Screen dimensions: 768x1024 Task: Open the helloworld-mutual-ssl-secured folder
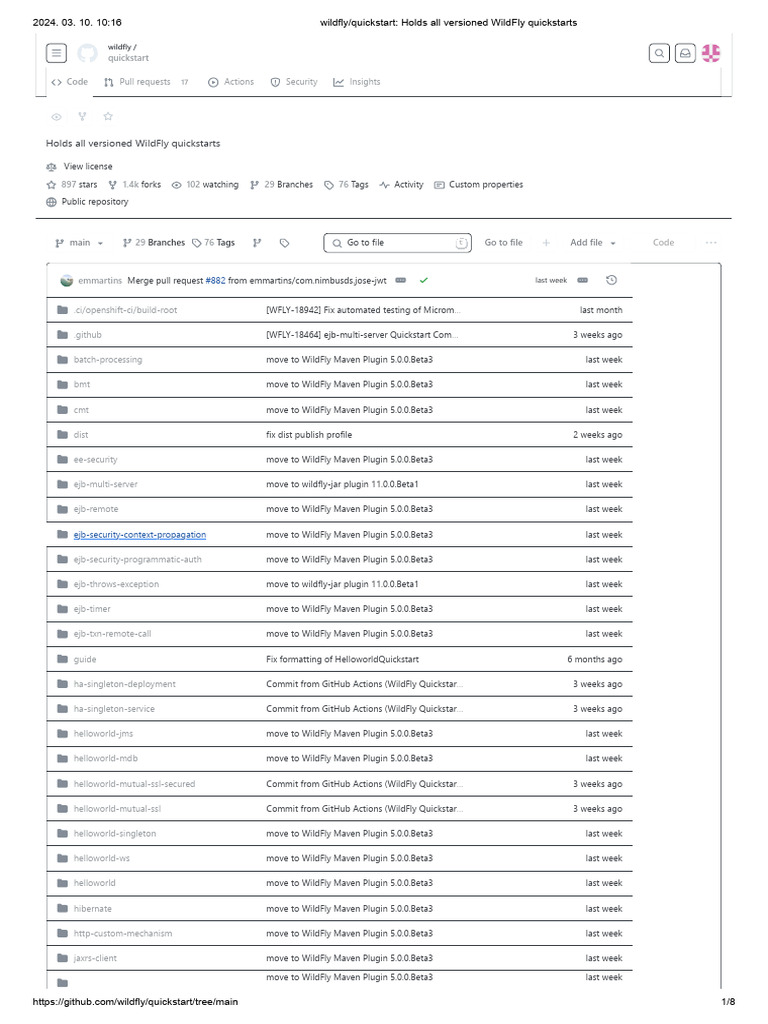[135, 784]
